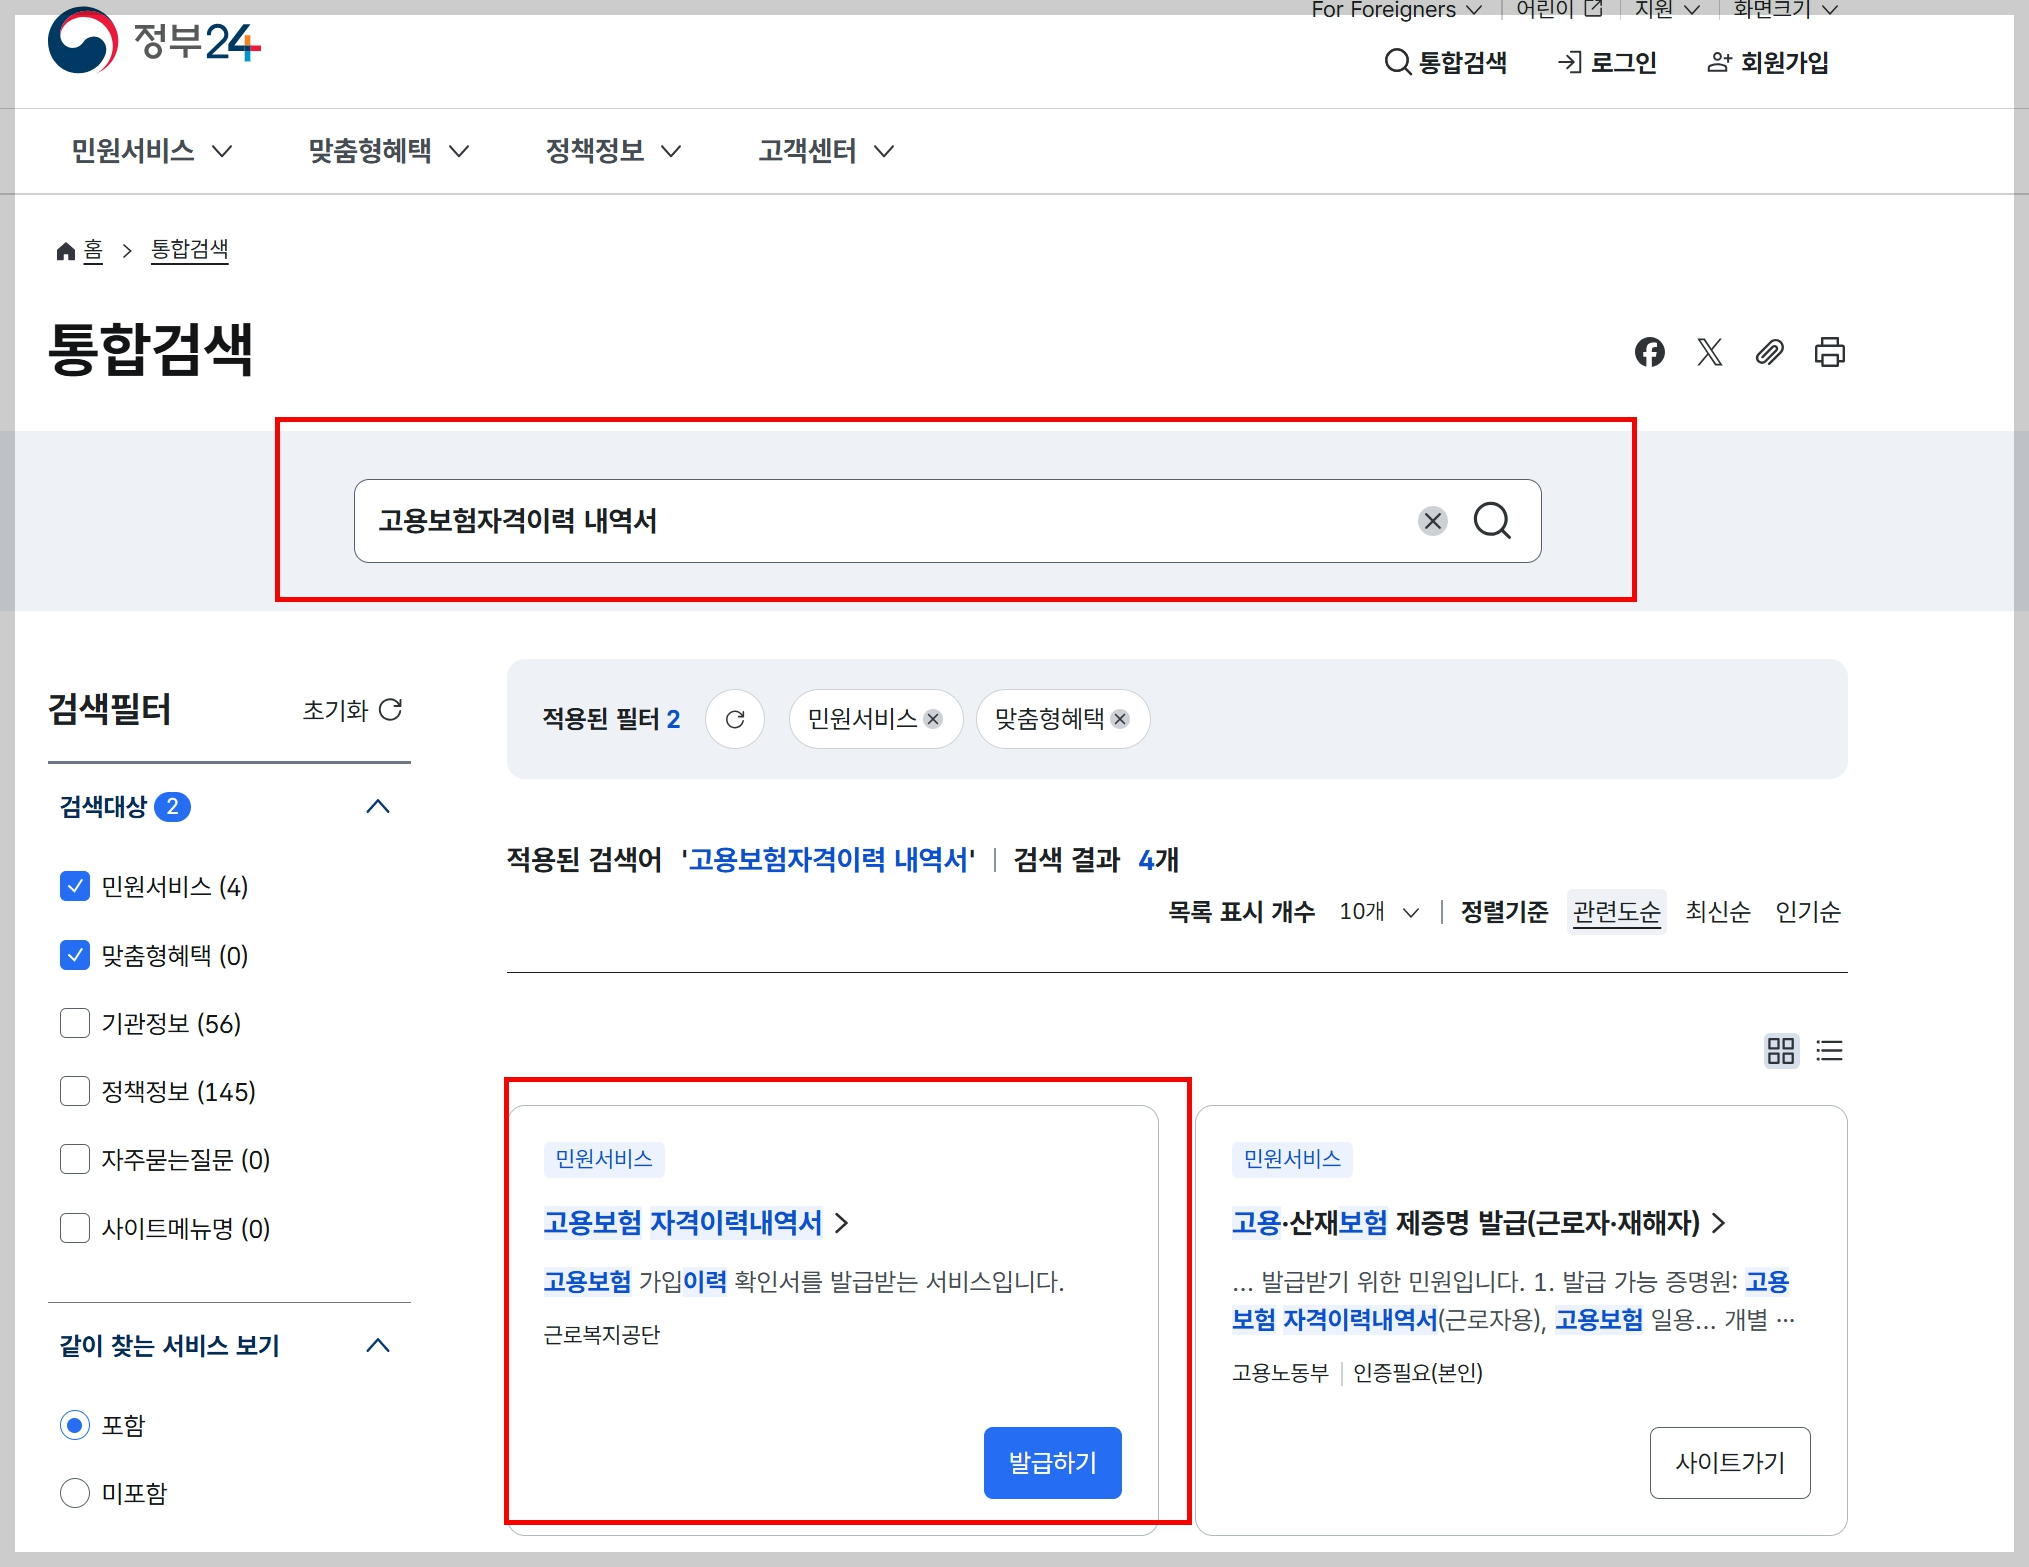This screenshot has height=1567, width=2029.
Task: Check 기관정보 (56) checkbox
Action: click(75, 1023)
